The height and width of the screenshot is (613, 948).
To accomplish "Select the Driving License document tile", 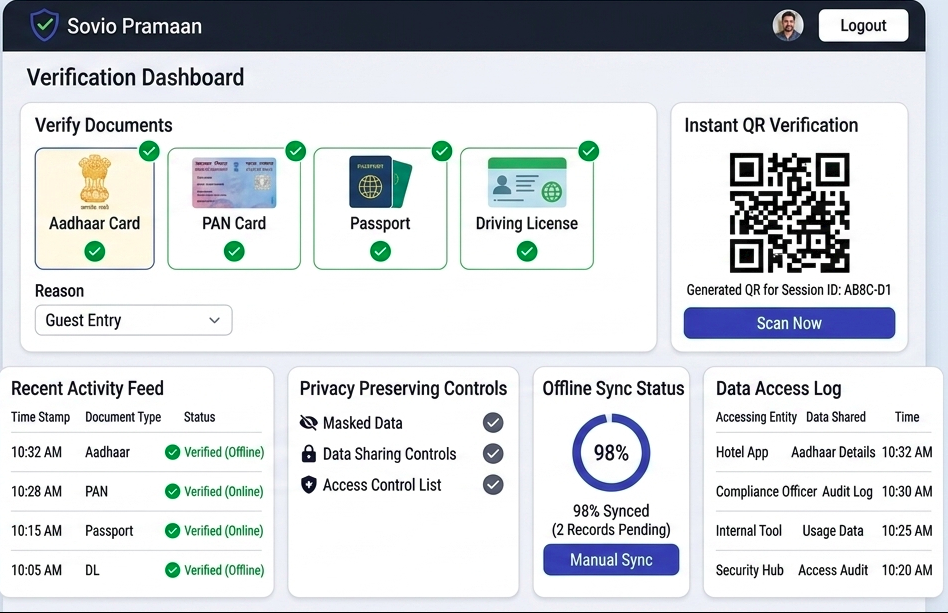I will click(x=527, y=209).
